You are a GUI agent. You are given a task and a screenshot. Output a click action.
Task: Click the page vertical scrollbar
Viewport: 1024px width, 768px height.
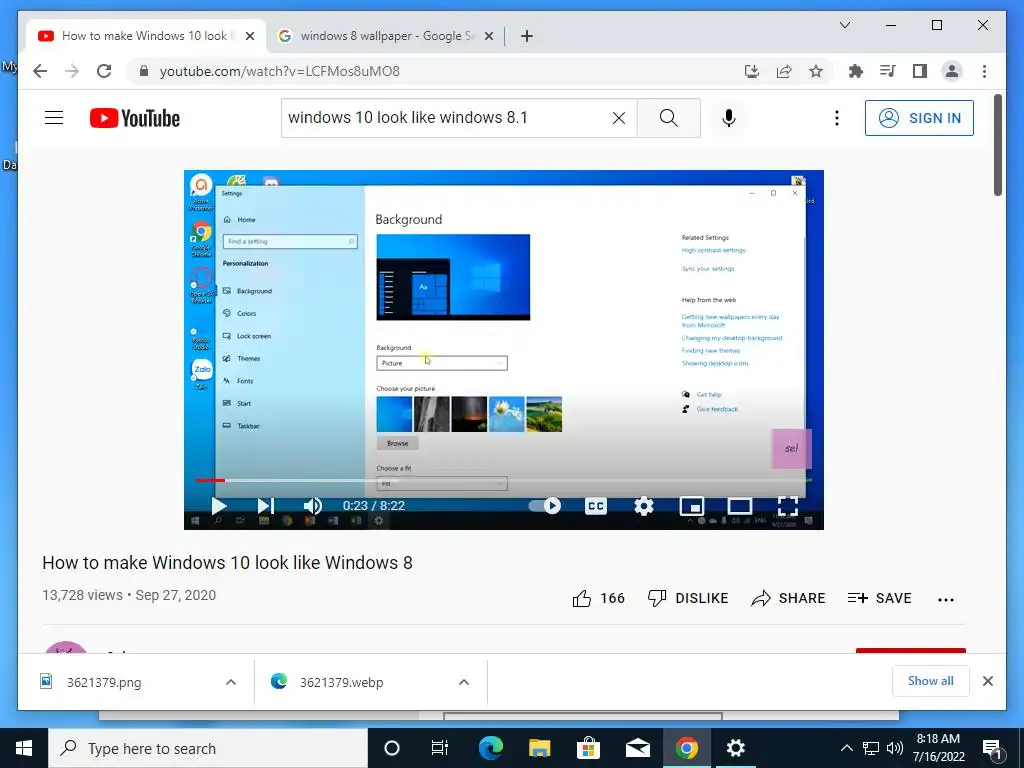tap(998, 145)
